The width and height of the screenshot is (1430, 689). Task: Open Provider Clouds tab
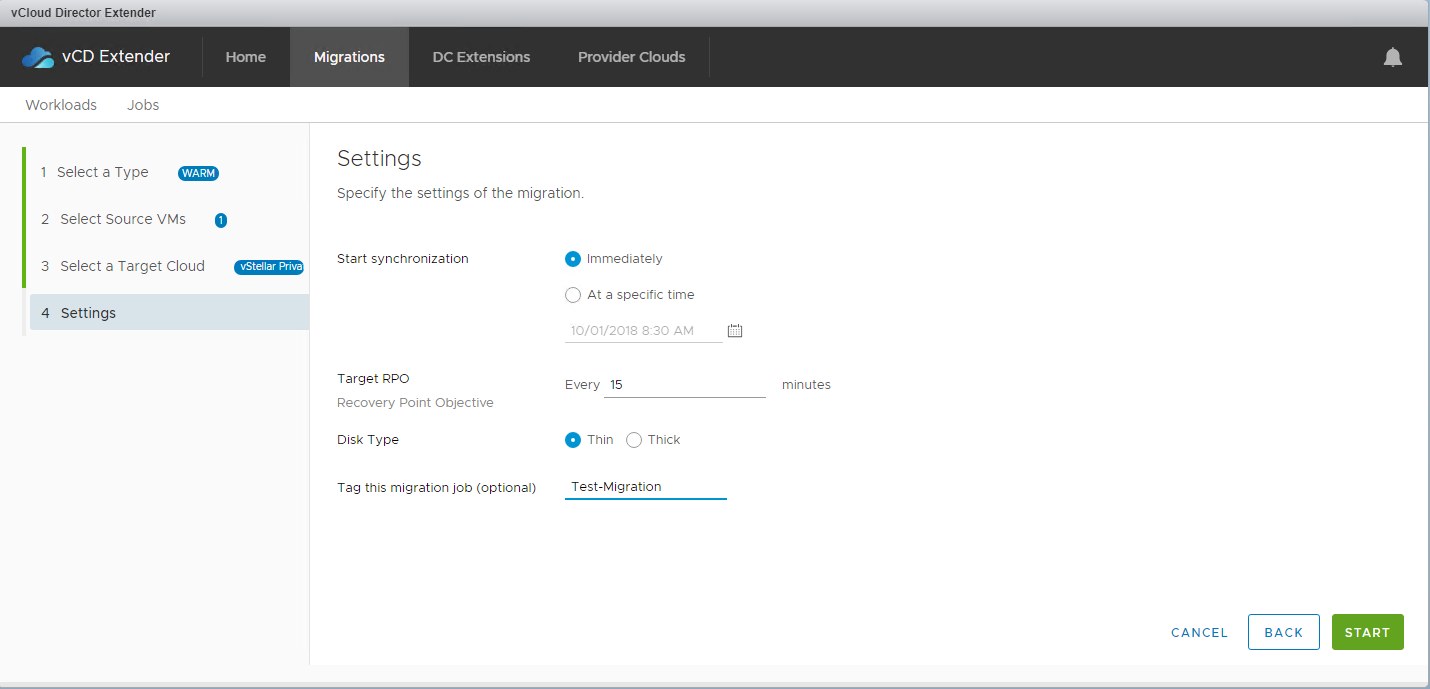pyautogui.click(x=631, y=57)
